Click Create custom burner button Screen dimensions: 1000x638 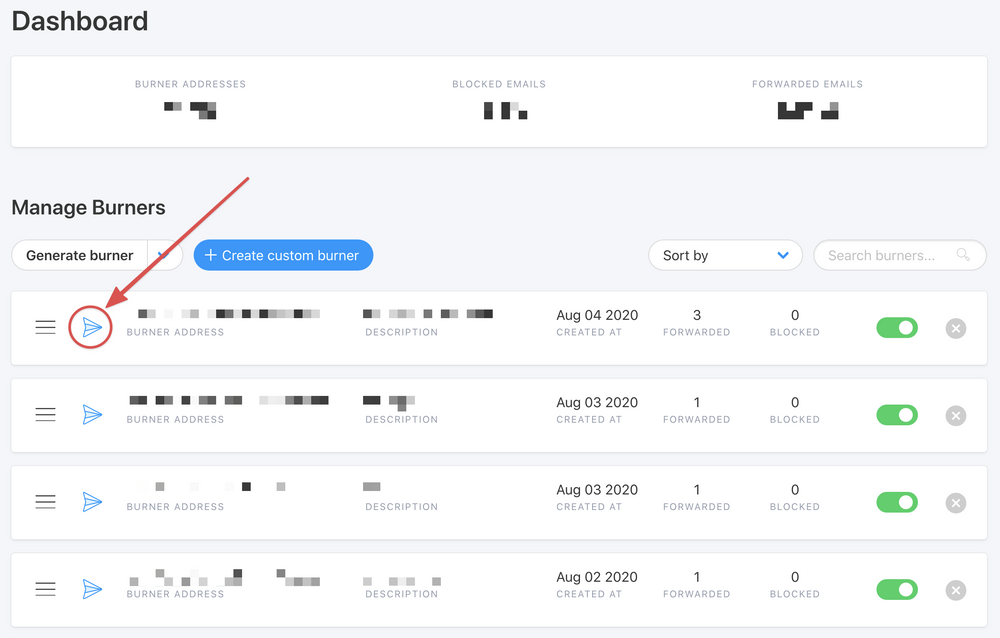tap(283, 255)
